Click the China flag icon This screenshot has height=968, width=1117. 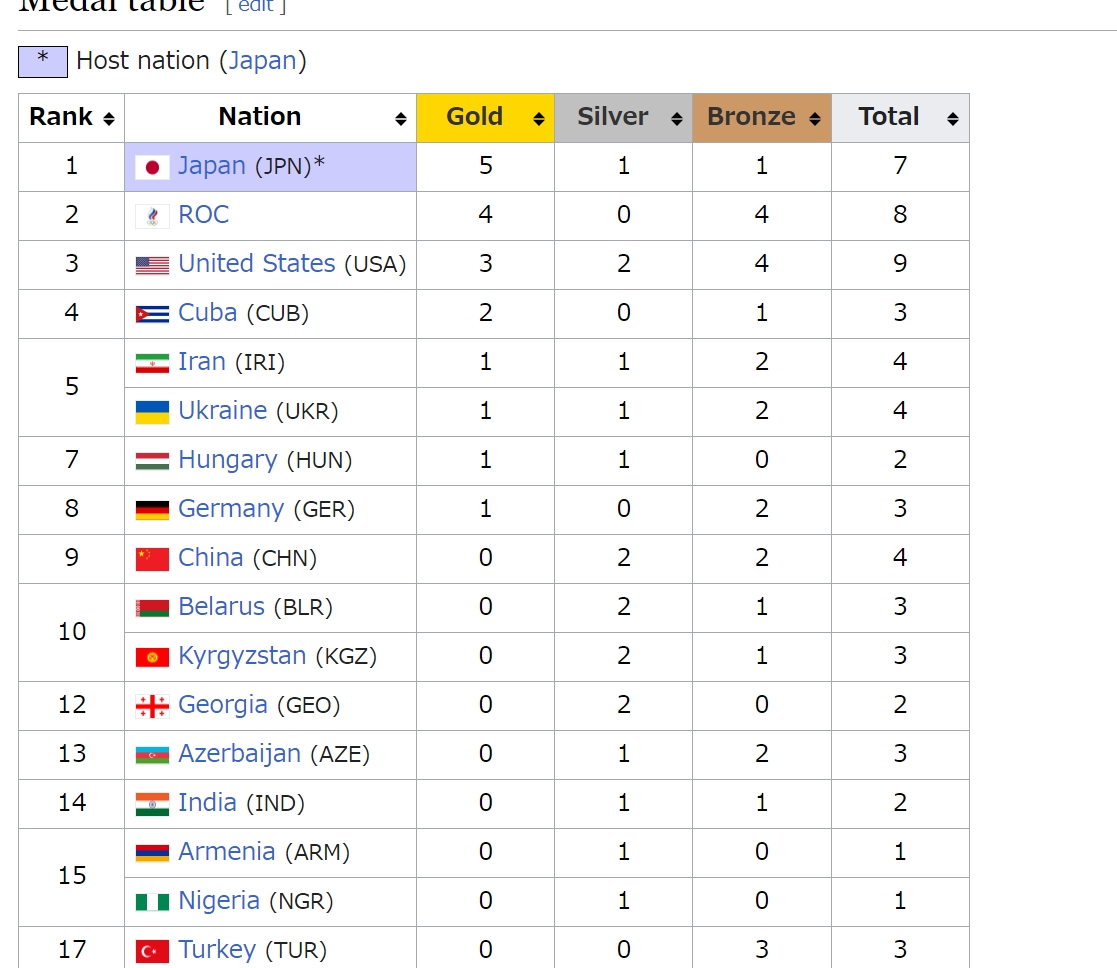pos(152,560)
